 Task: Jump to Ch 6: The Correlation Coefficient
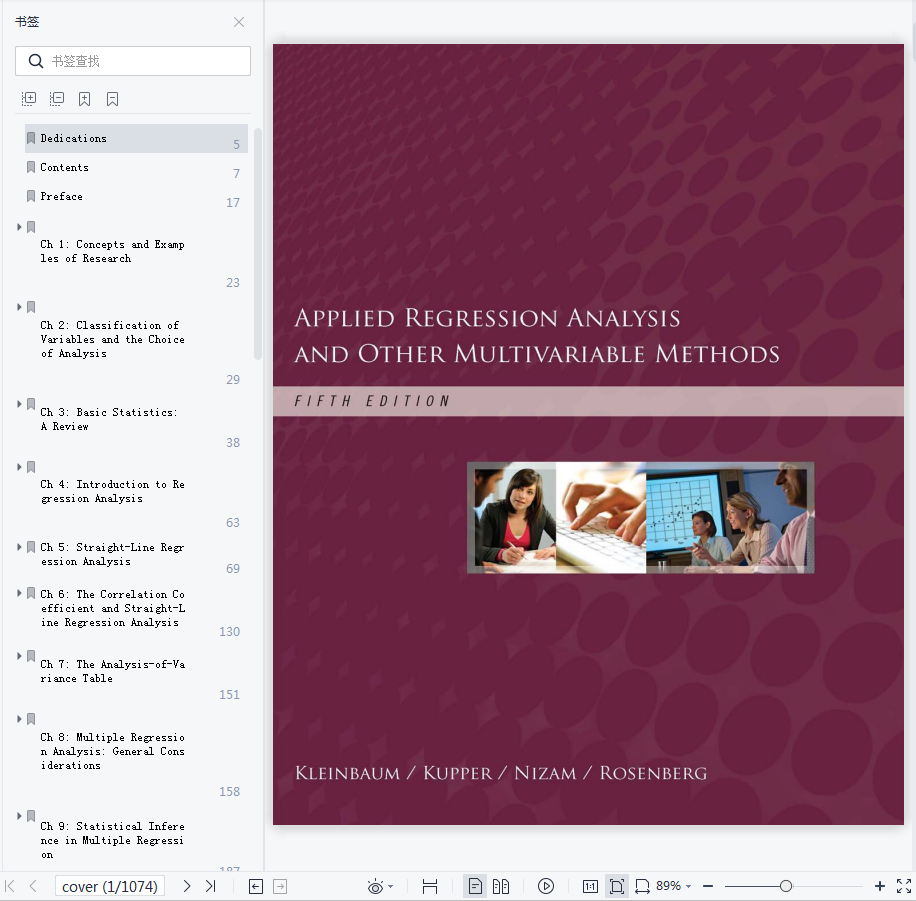coord(112,608)
